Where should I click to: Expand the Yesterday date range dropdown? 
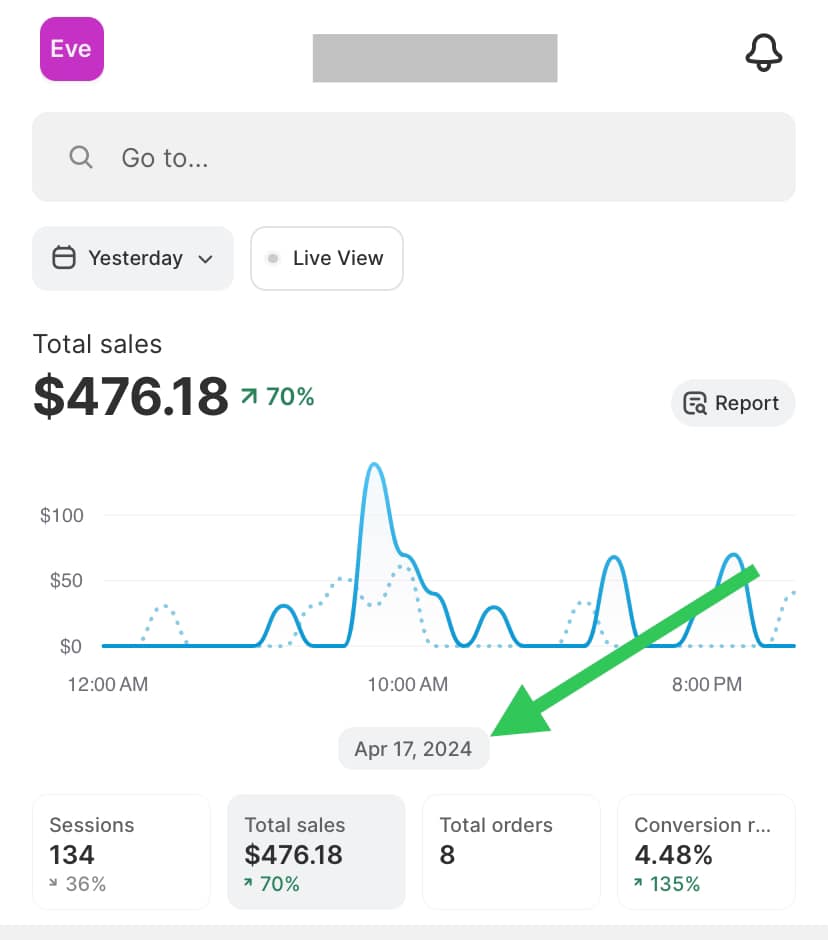(x=207, y=258)
